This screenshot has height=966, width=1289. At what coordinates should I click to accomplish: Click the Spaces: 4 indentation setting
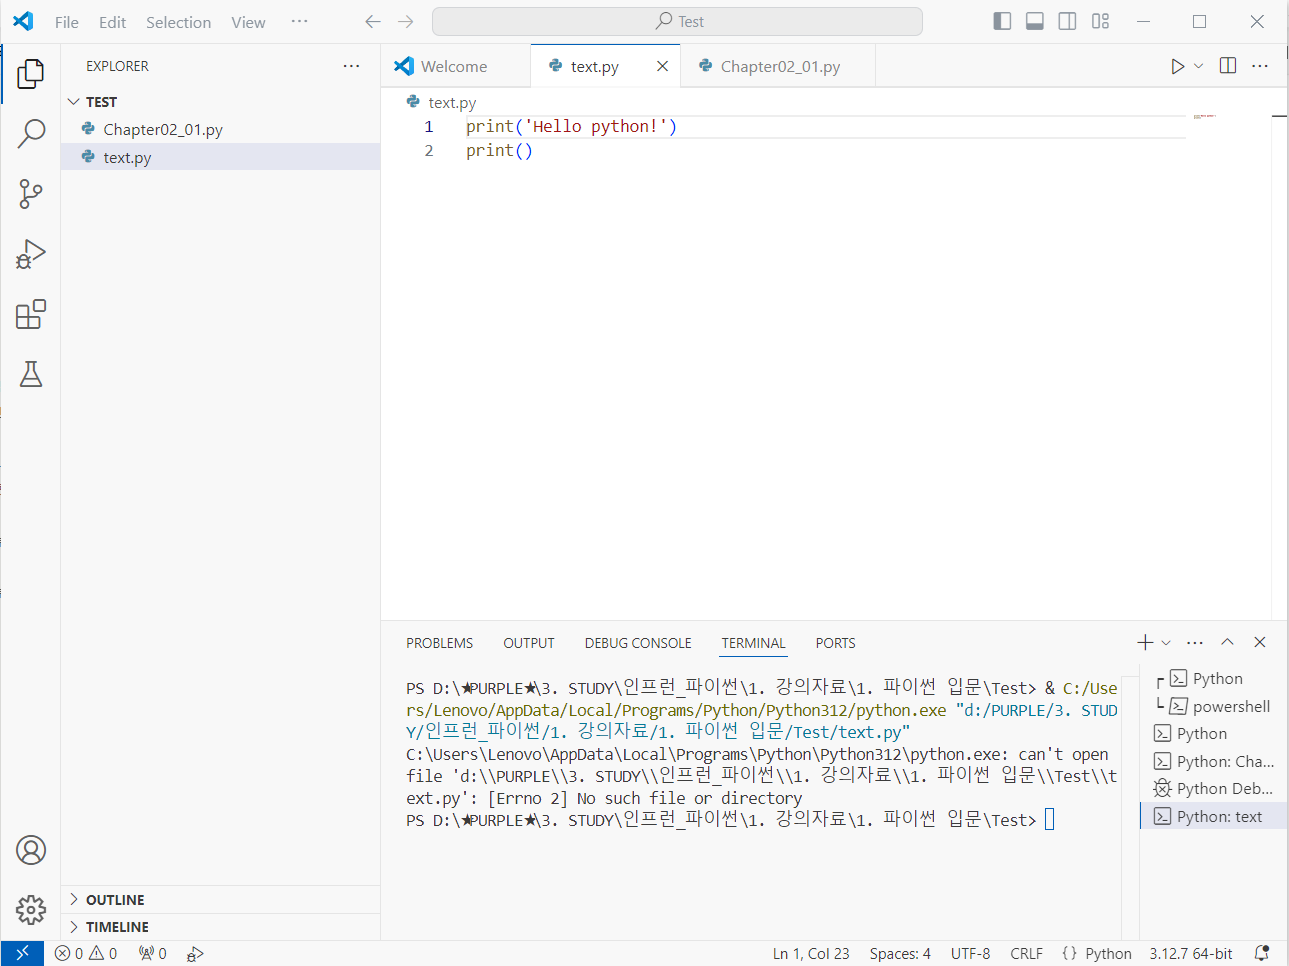coord(900,954)
